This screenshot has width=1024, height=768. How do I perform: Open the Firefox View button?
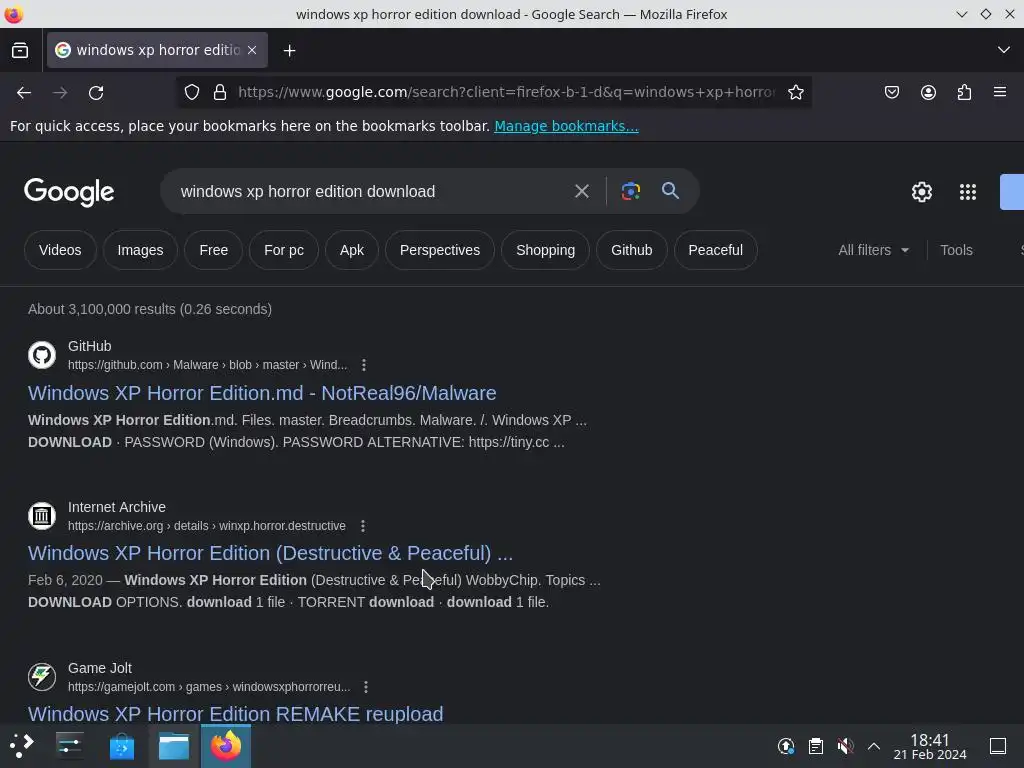[20, 50]
